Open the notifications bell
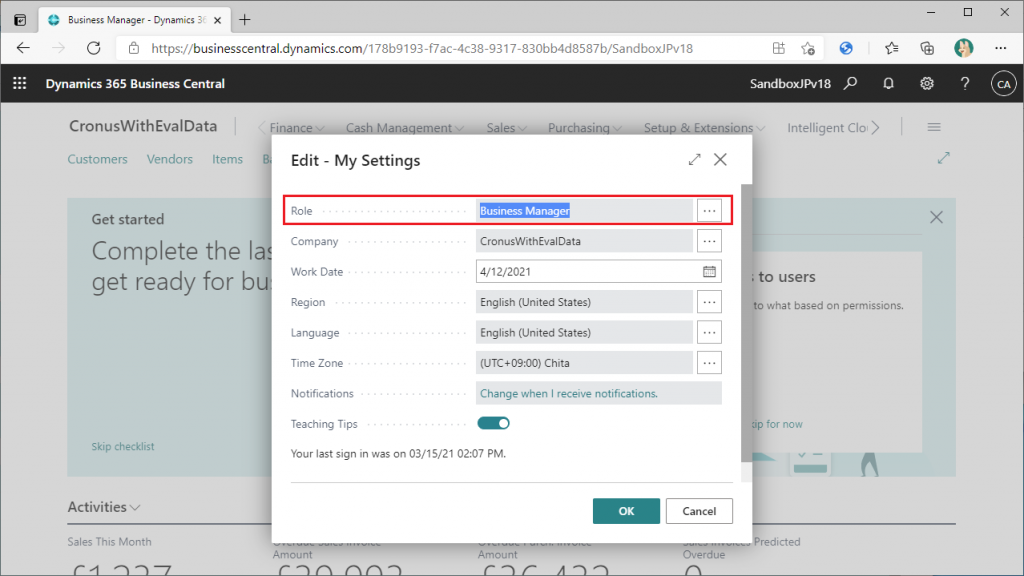 pos(888,84)
